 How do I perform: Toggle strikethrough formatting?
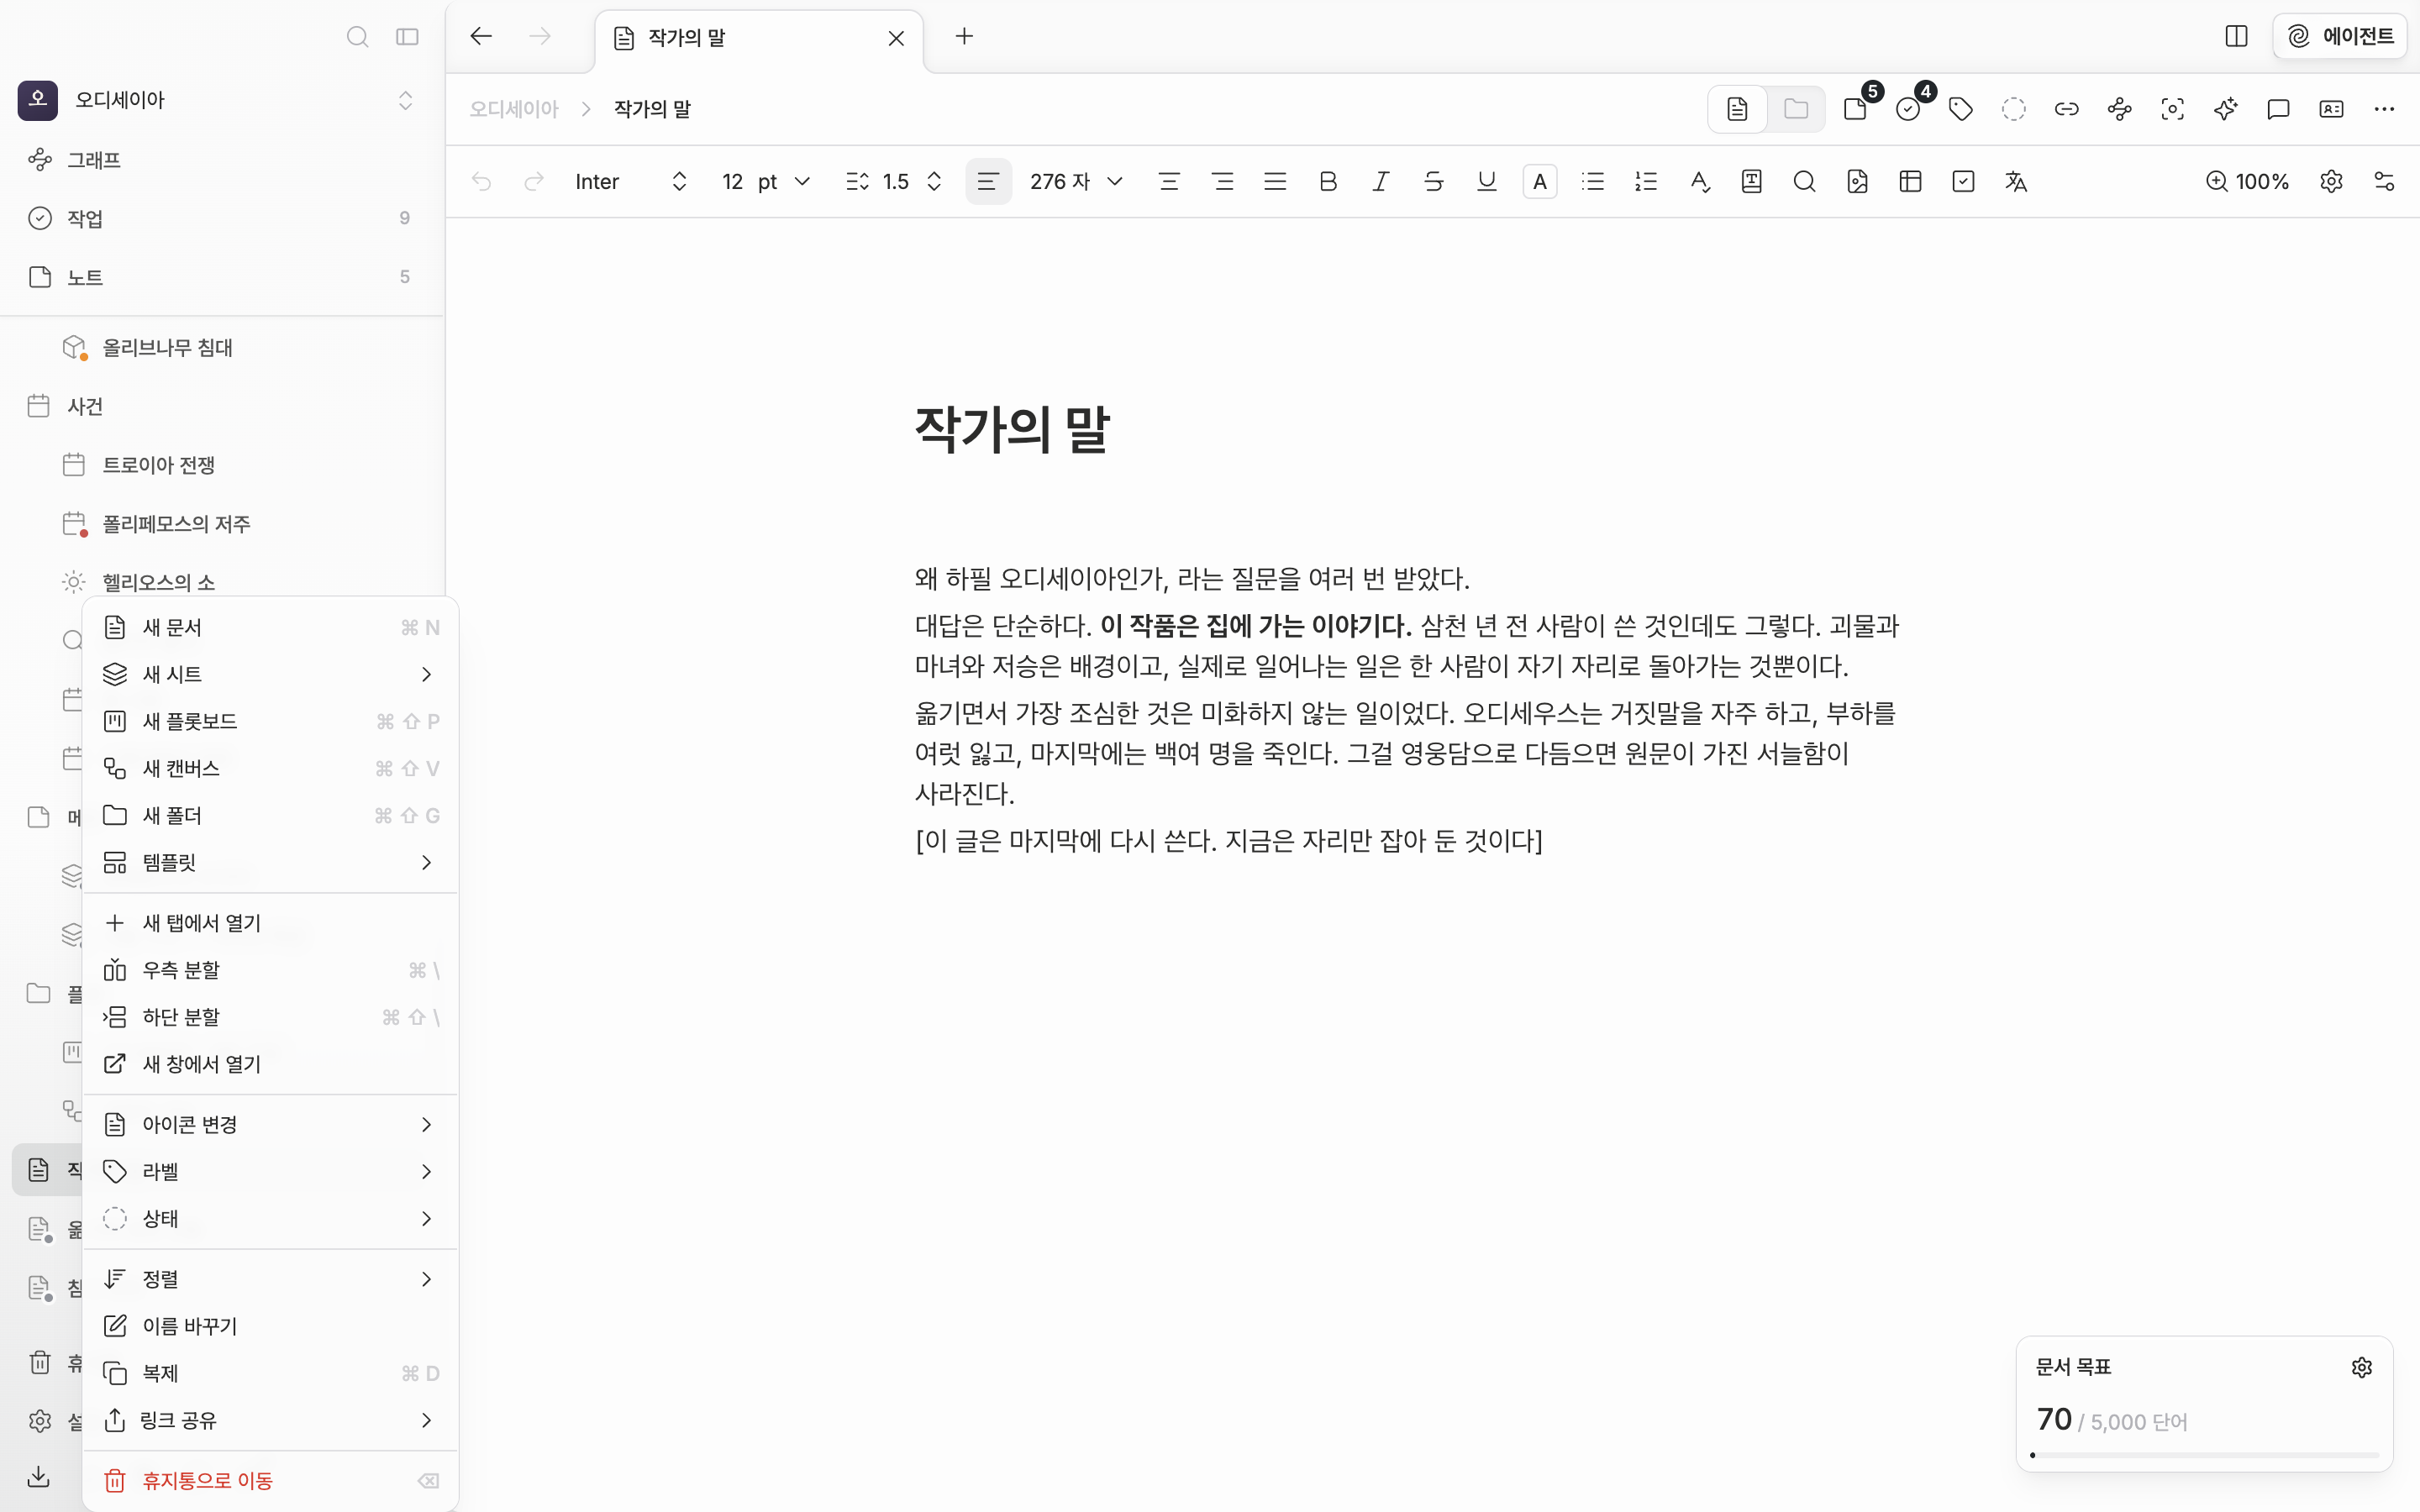[1434, 181]
